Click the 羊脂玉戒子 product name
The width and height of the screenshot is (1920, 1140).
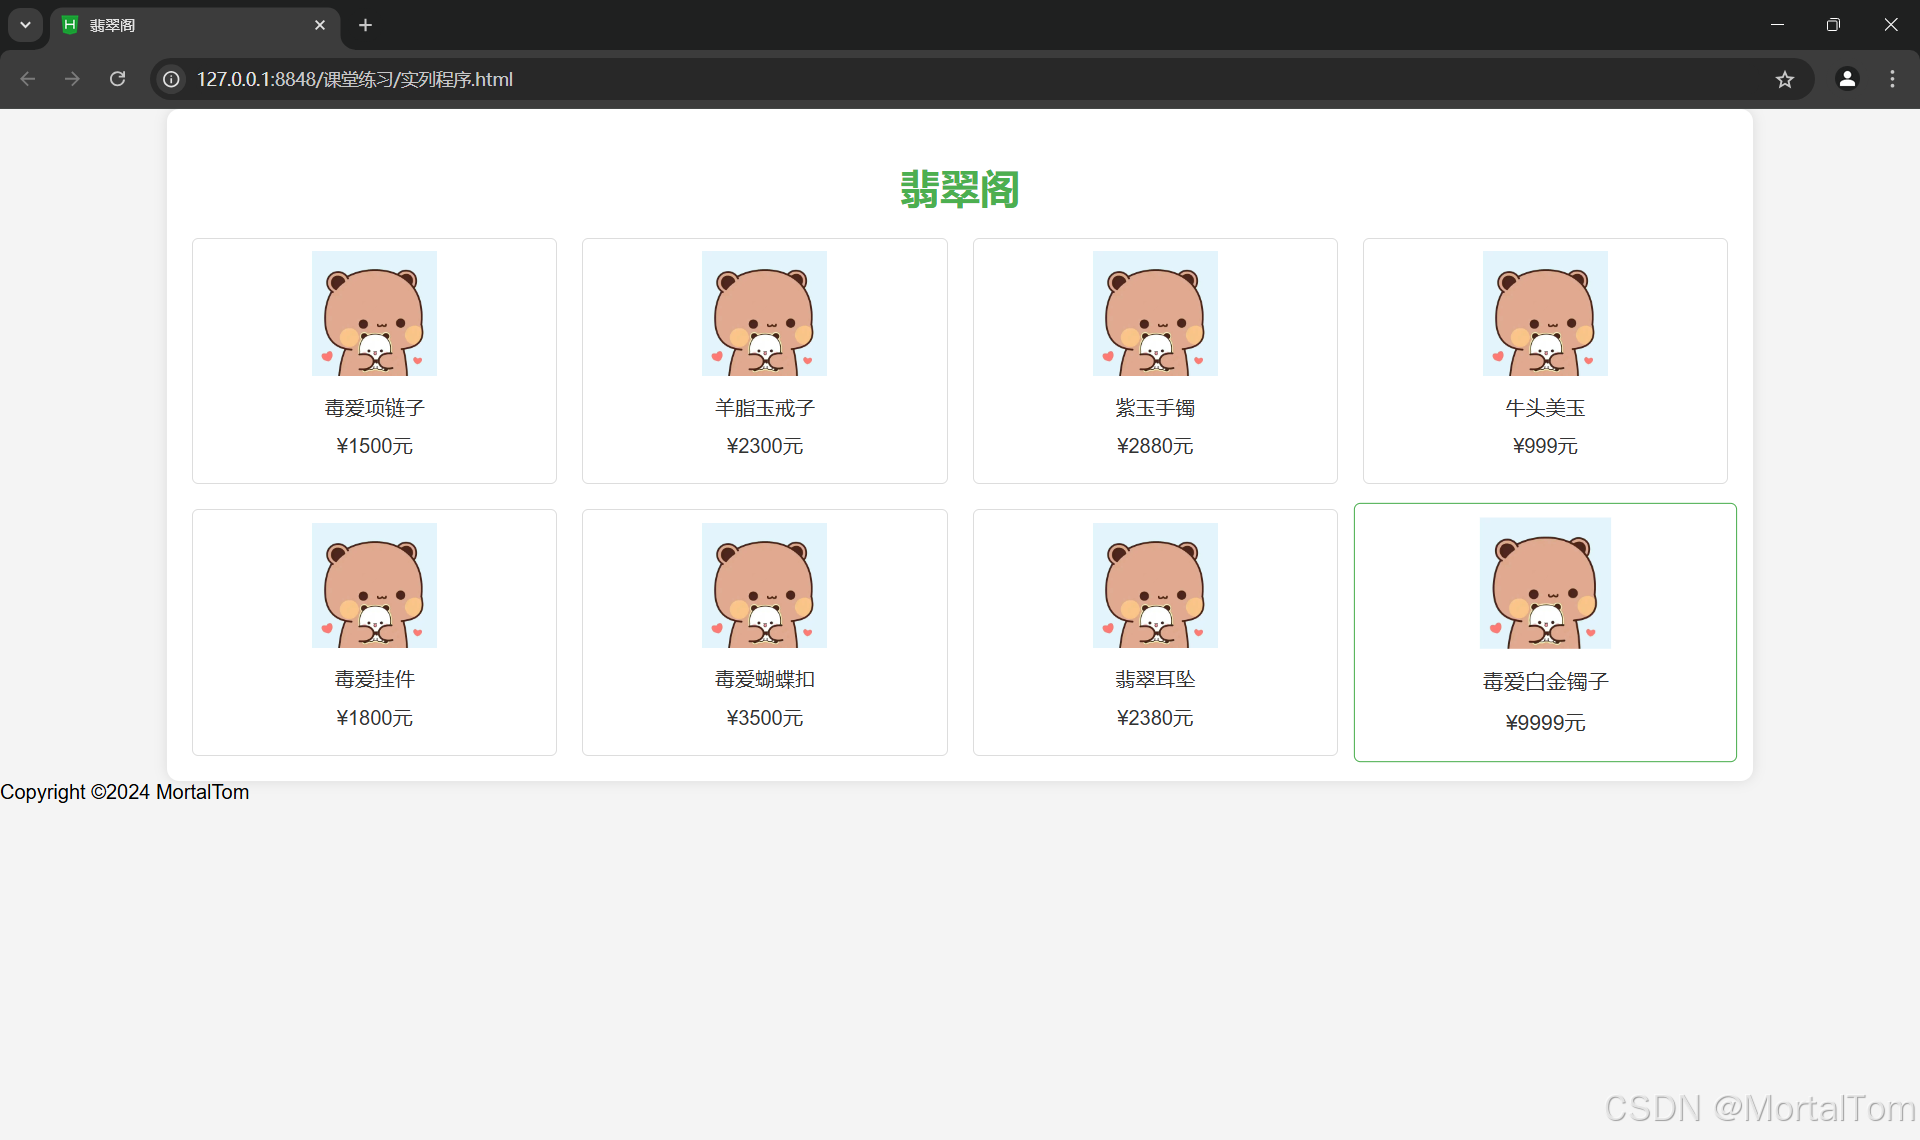coord(764,408)
